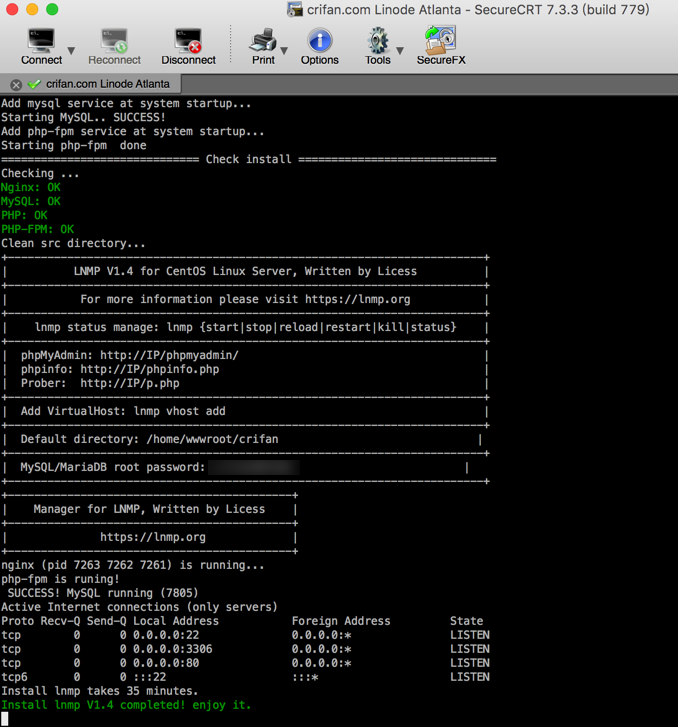Click the 'lnmp status manage' command line
This screenshot has width=678, height=727.
[246, 327]
